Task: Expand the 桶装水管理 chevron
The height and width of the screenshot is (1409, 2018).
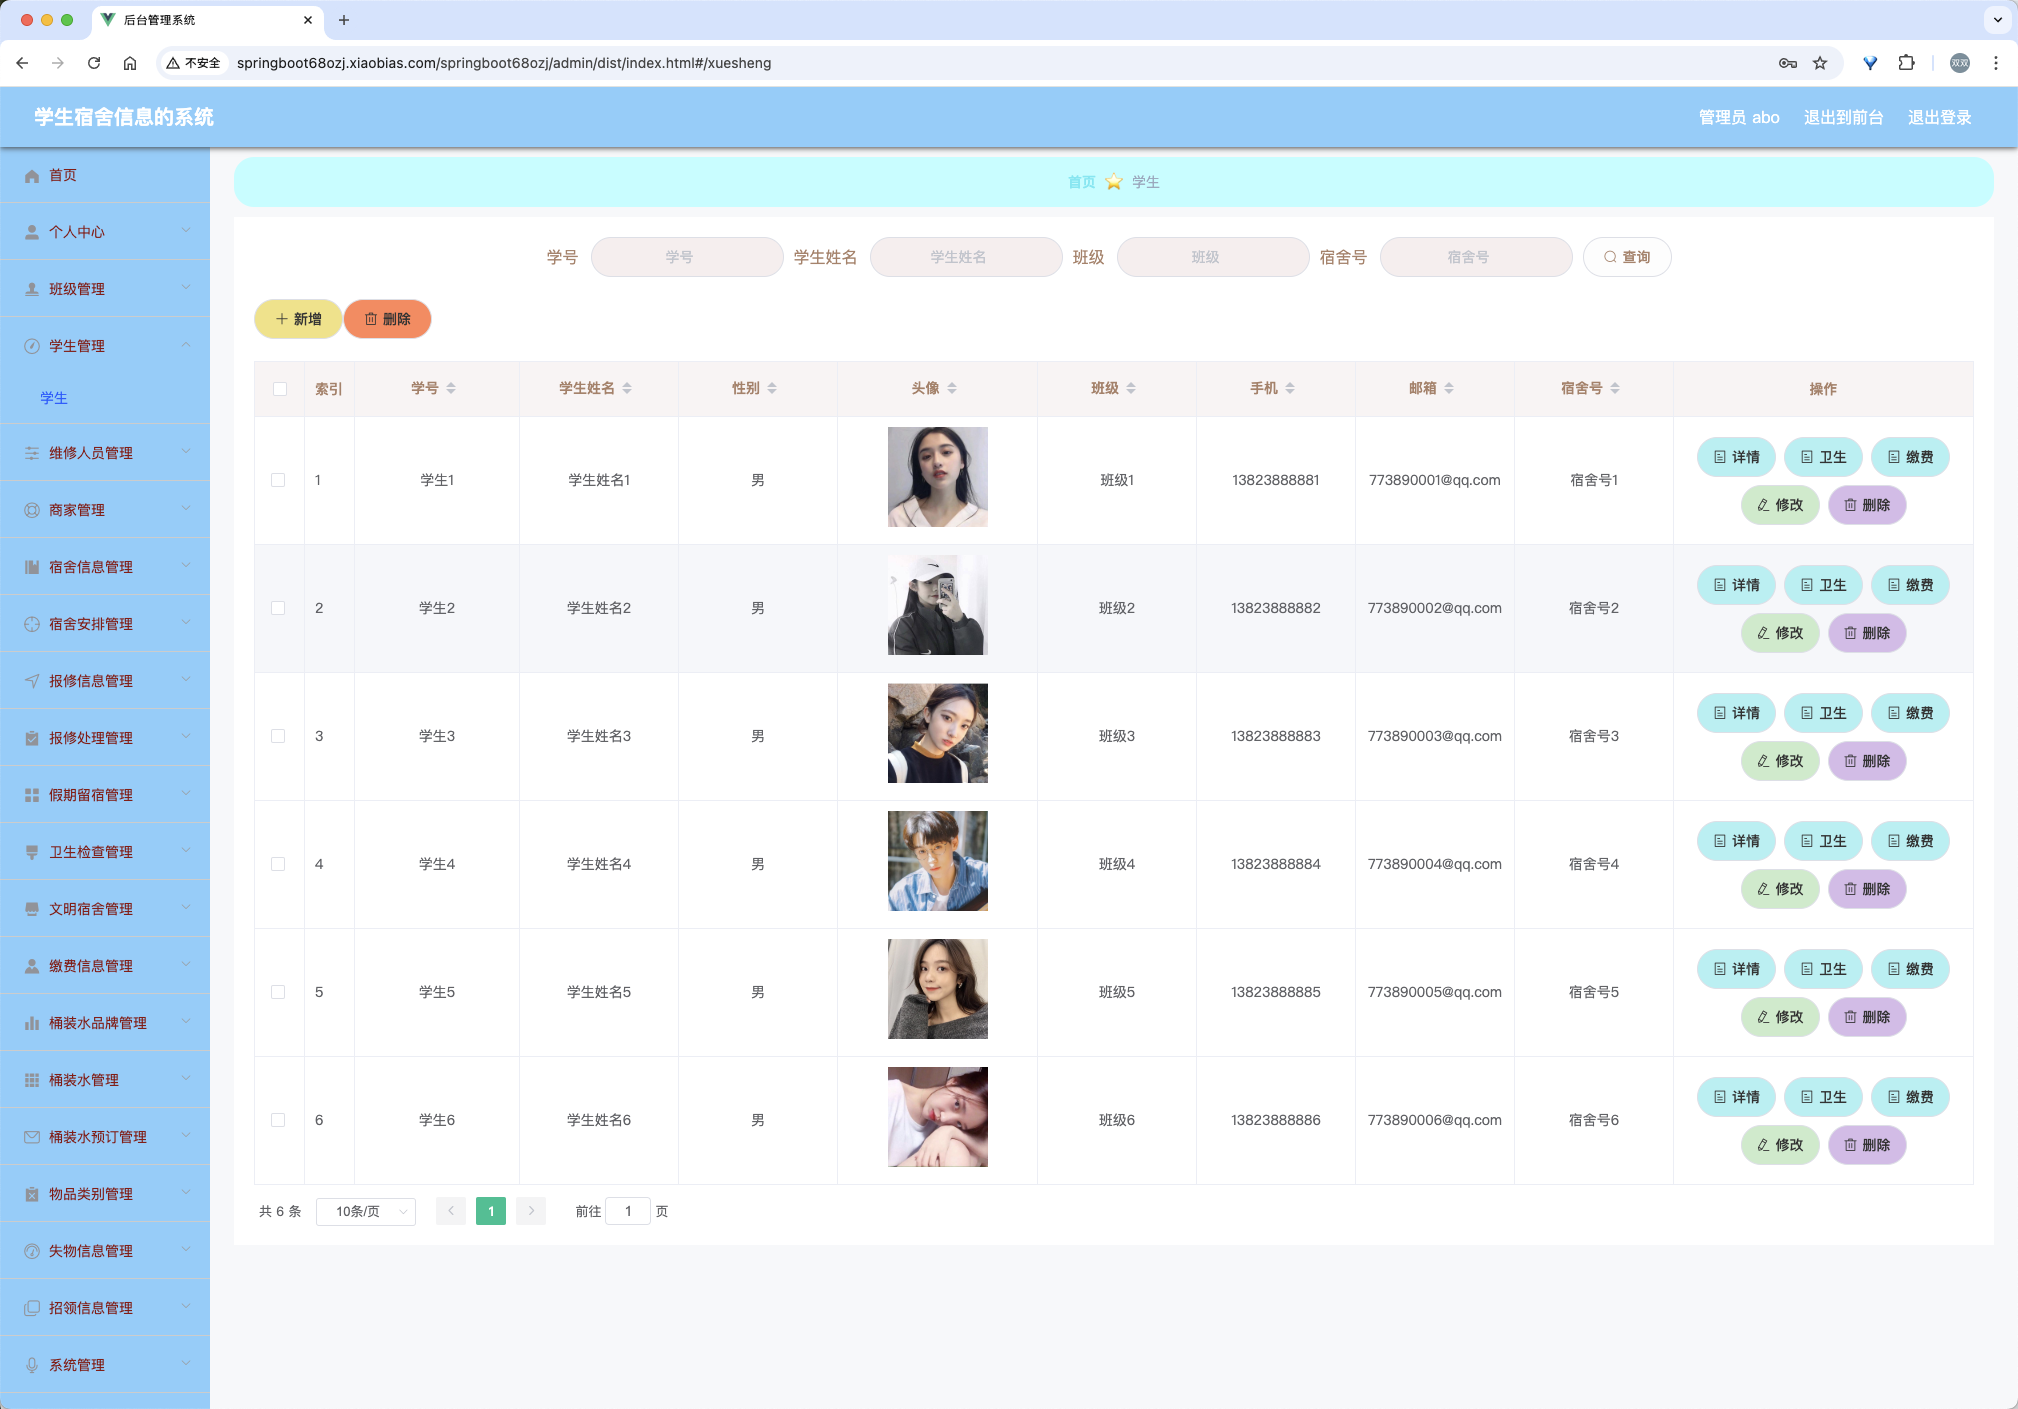Action: pyautogui.click(x=186, y=1079)
